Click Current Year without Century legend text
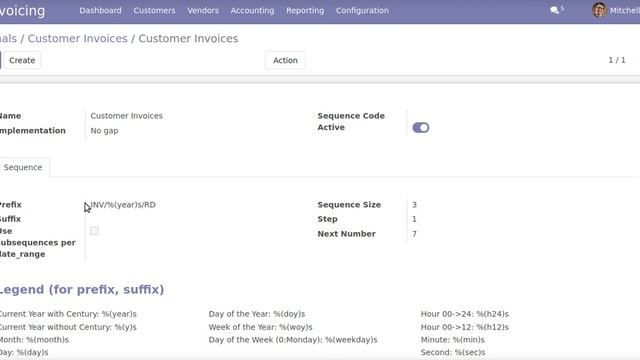The image size is (640, 360). click(68, 327)
